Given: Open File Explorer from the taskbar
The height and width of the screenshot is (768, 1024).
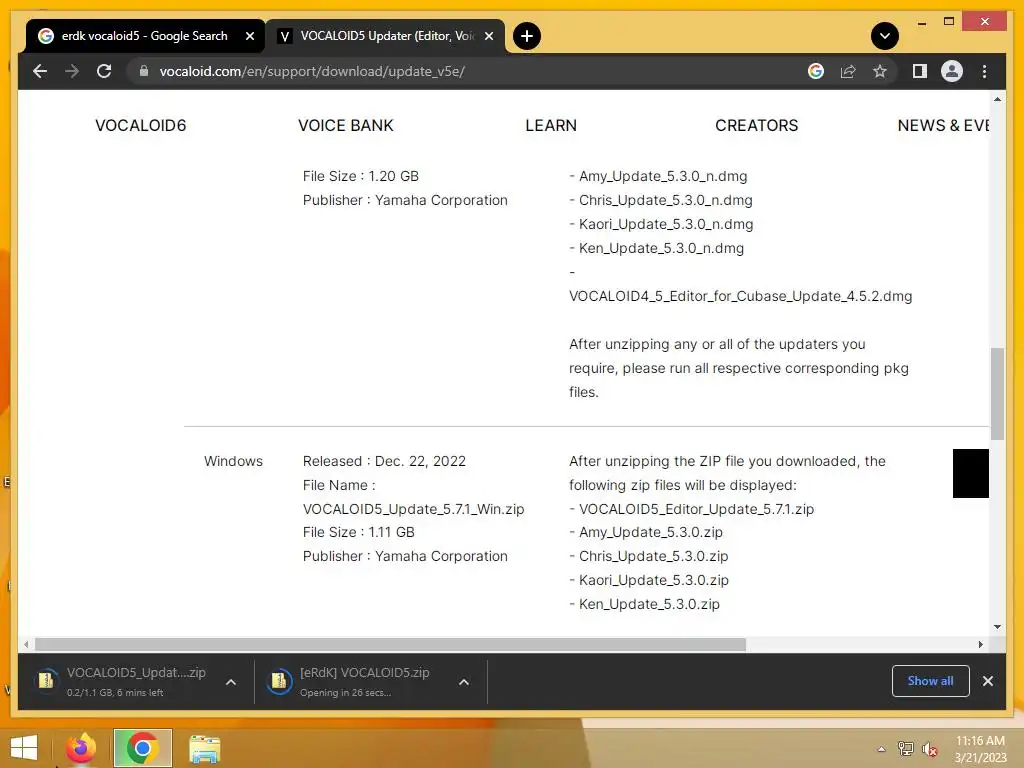Looking at the screenshot, I should coord(204,748).
